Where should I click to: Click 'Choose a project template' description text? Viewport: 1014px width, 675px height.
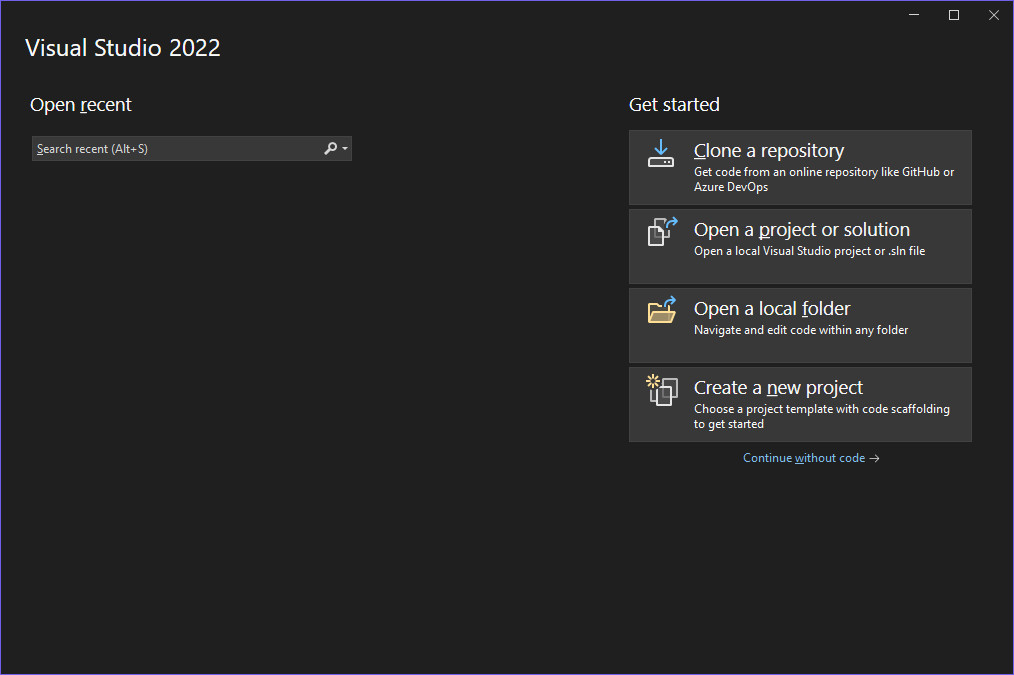coord(822,416)
